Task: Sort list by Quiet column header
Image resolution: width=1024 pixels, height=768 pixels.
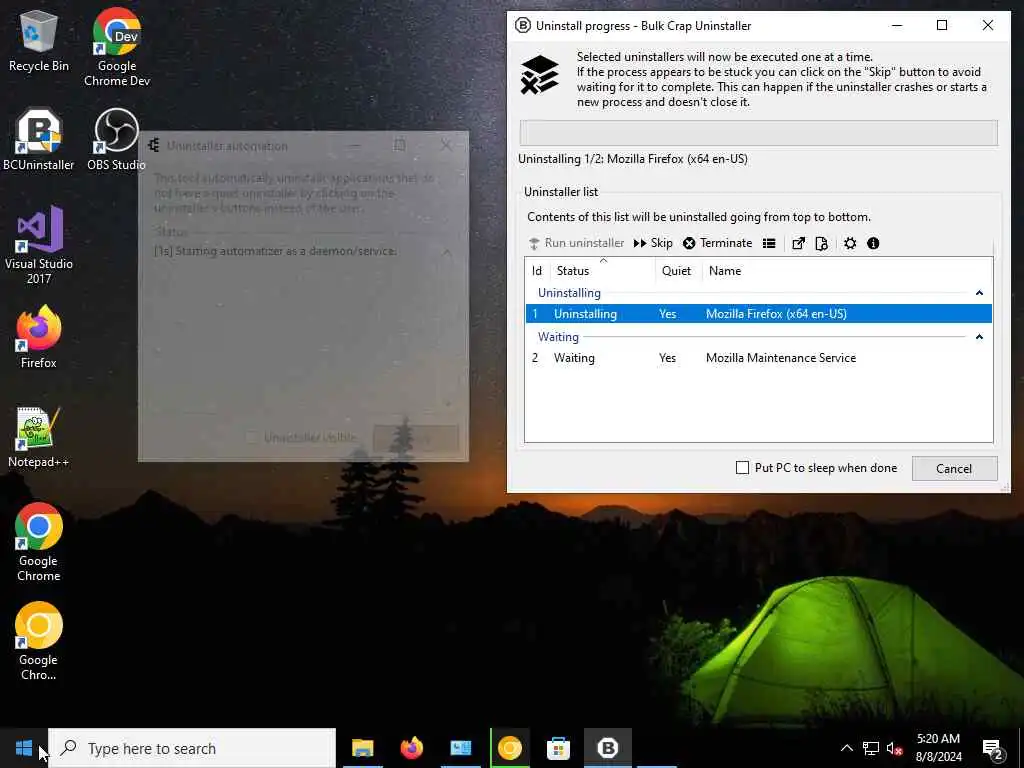Action: pyautogui.click(x=678, y=270)
